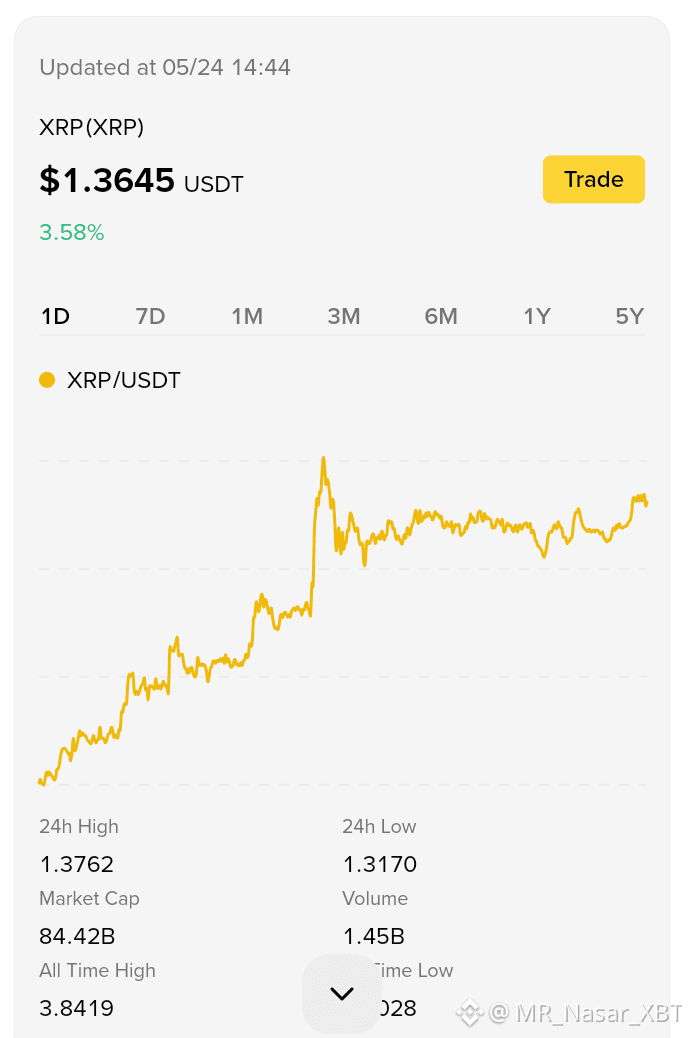
Task: Click the XRP/USDT legend label
Action: point(124,381)
